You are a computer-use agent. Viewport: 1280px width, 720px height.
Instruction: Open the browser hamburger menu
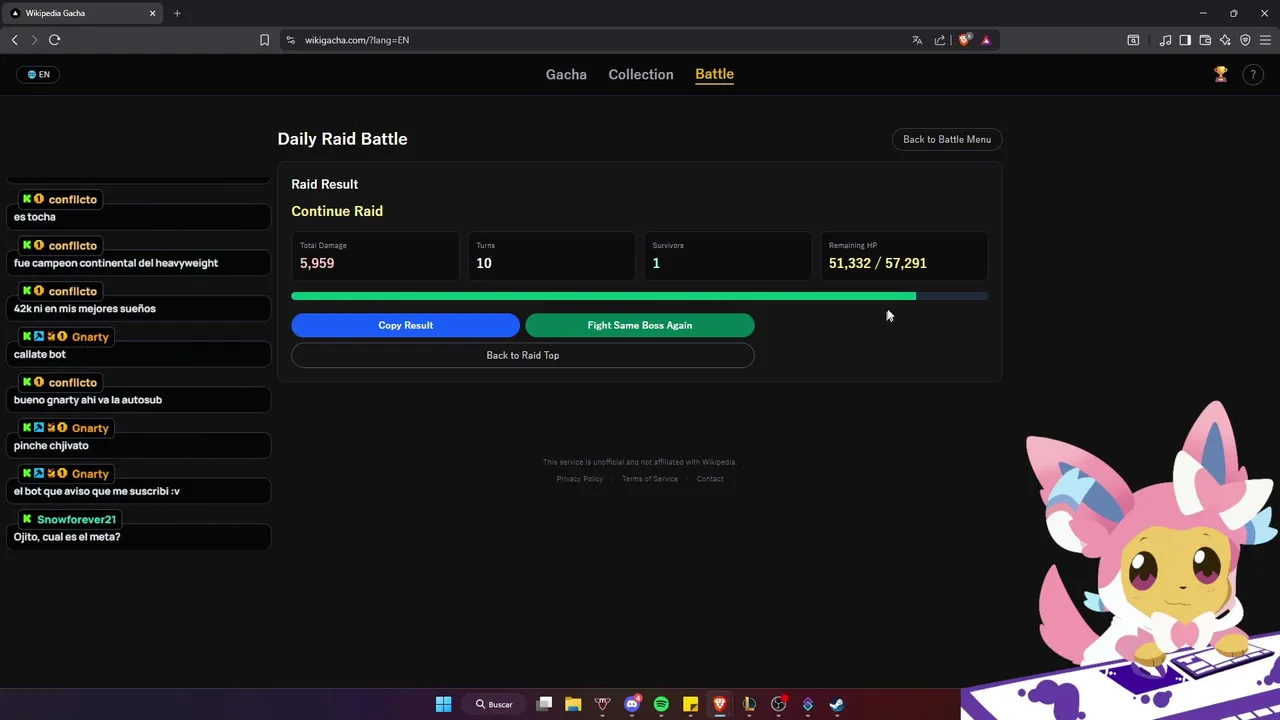tap(1265, 40)
